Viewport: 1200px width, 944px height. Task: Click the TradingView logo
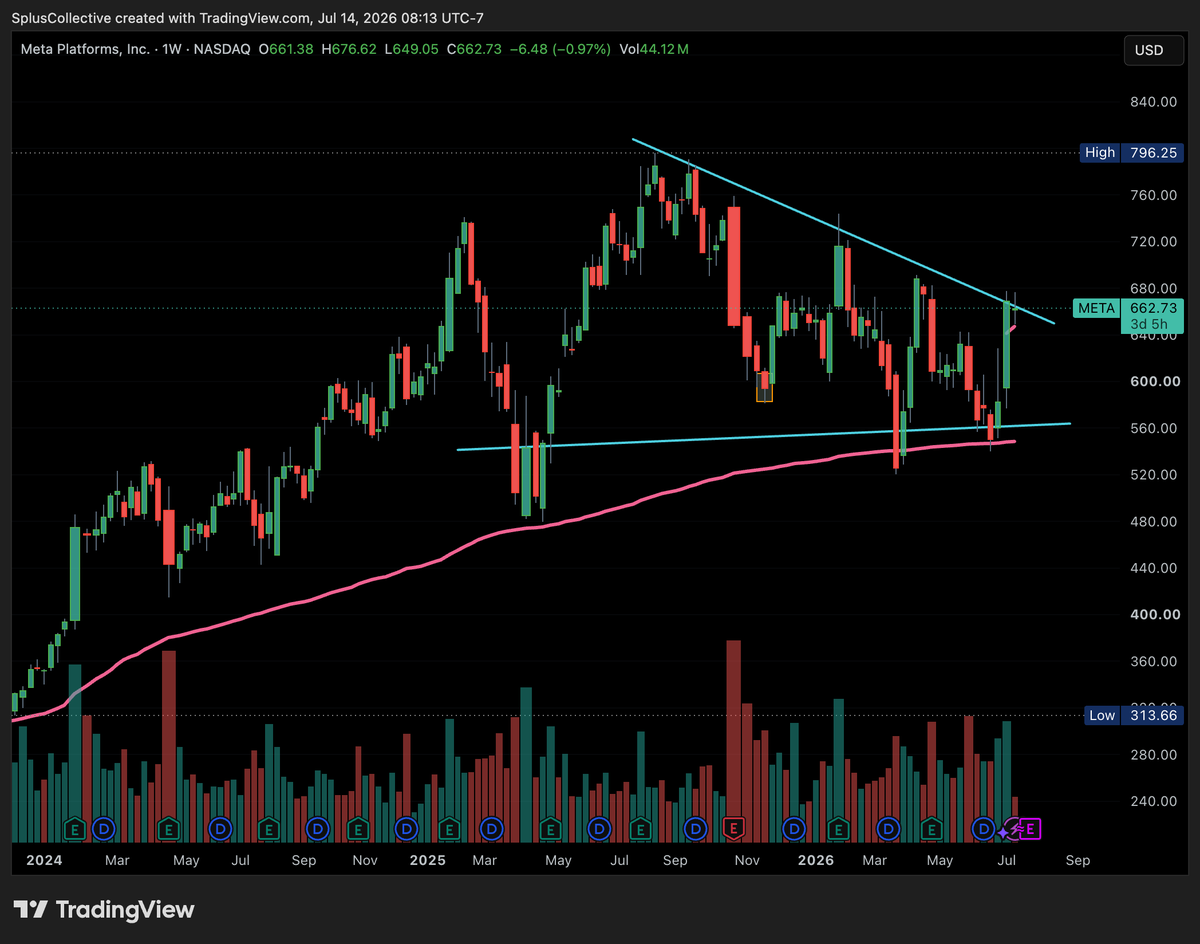(104, 909)
